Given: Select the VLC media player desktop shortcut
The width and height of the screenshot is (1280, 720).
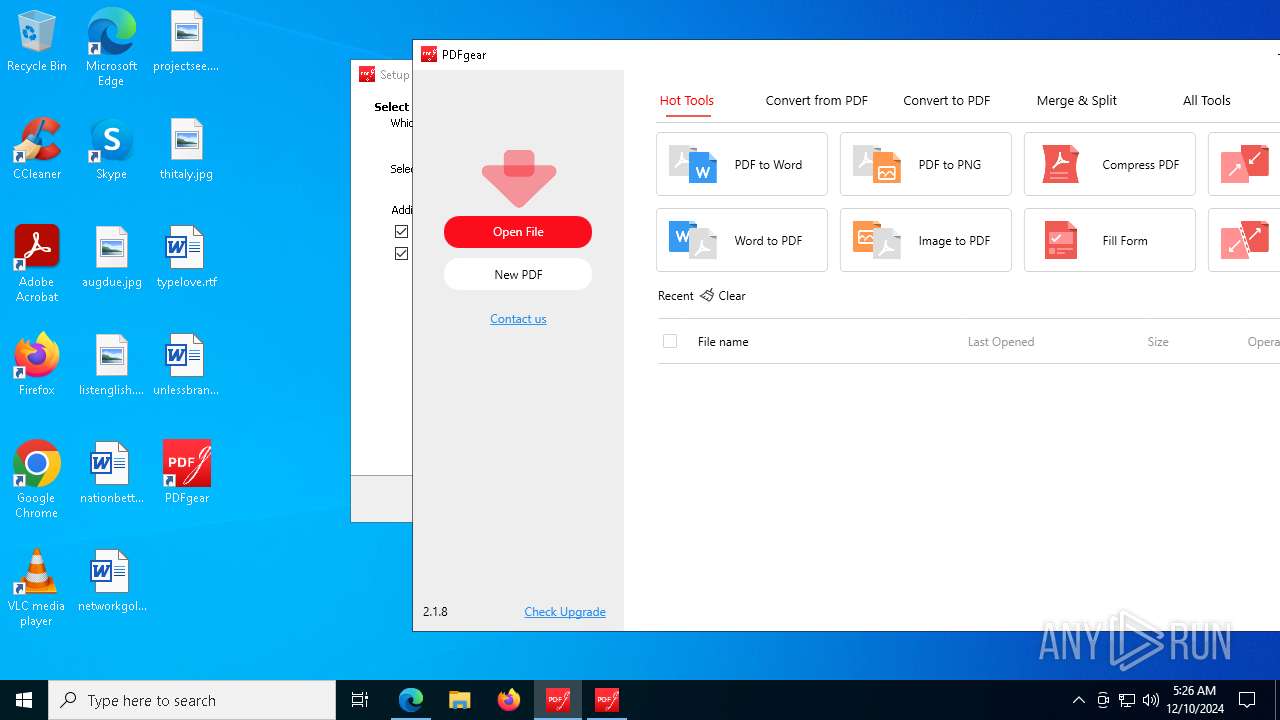Looking at the screenshot, I should tap(37, 588).
